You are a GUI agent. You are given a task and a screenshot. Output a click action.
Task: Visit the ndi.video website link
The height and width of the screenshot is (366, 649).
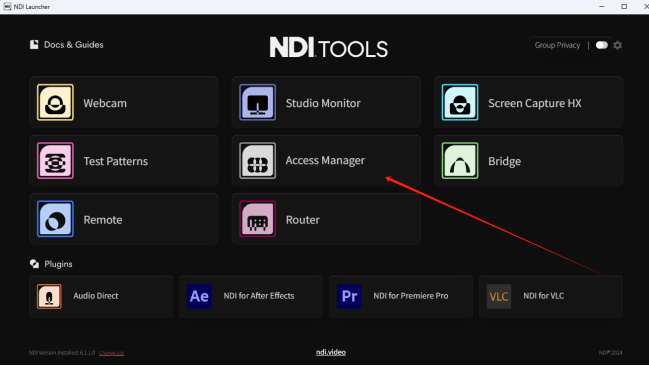point(331,352)
